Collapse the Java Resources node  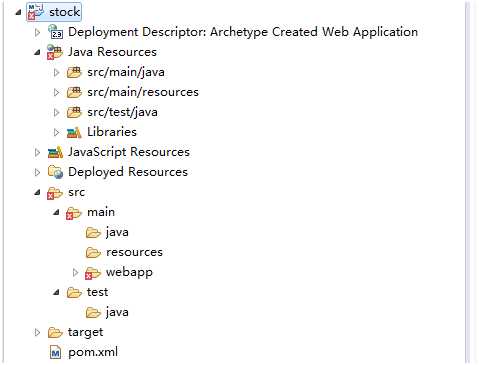[37, 52]
